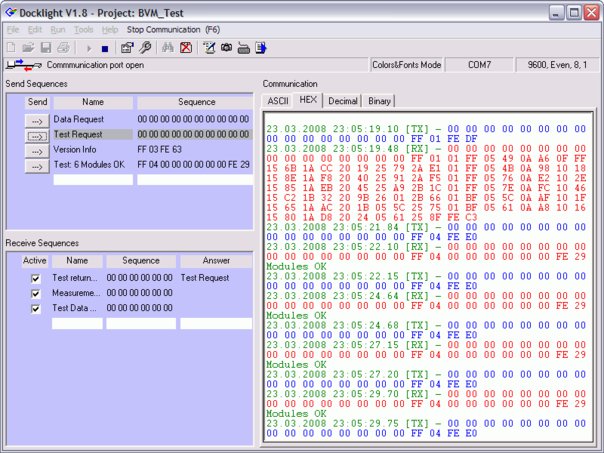Image resolution: width=604 pixels, height=453 pixels.
Task: Click the Send column header
Action: click(x=37, y=102)
